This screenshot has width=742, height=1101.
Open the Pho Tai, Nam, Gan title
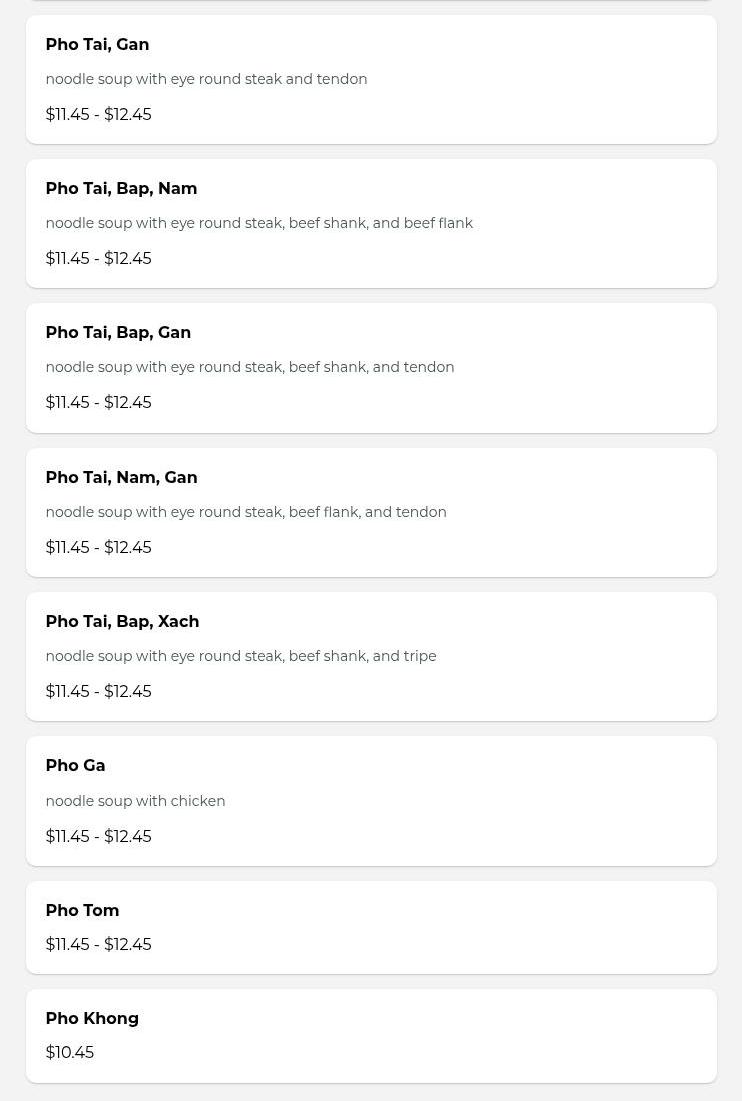(121, 478)
